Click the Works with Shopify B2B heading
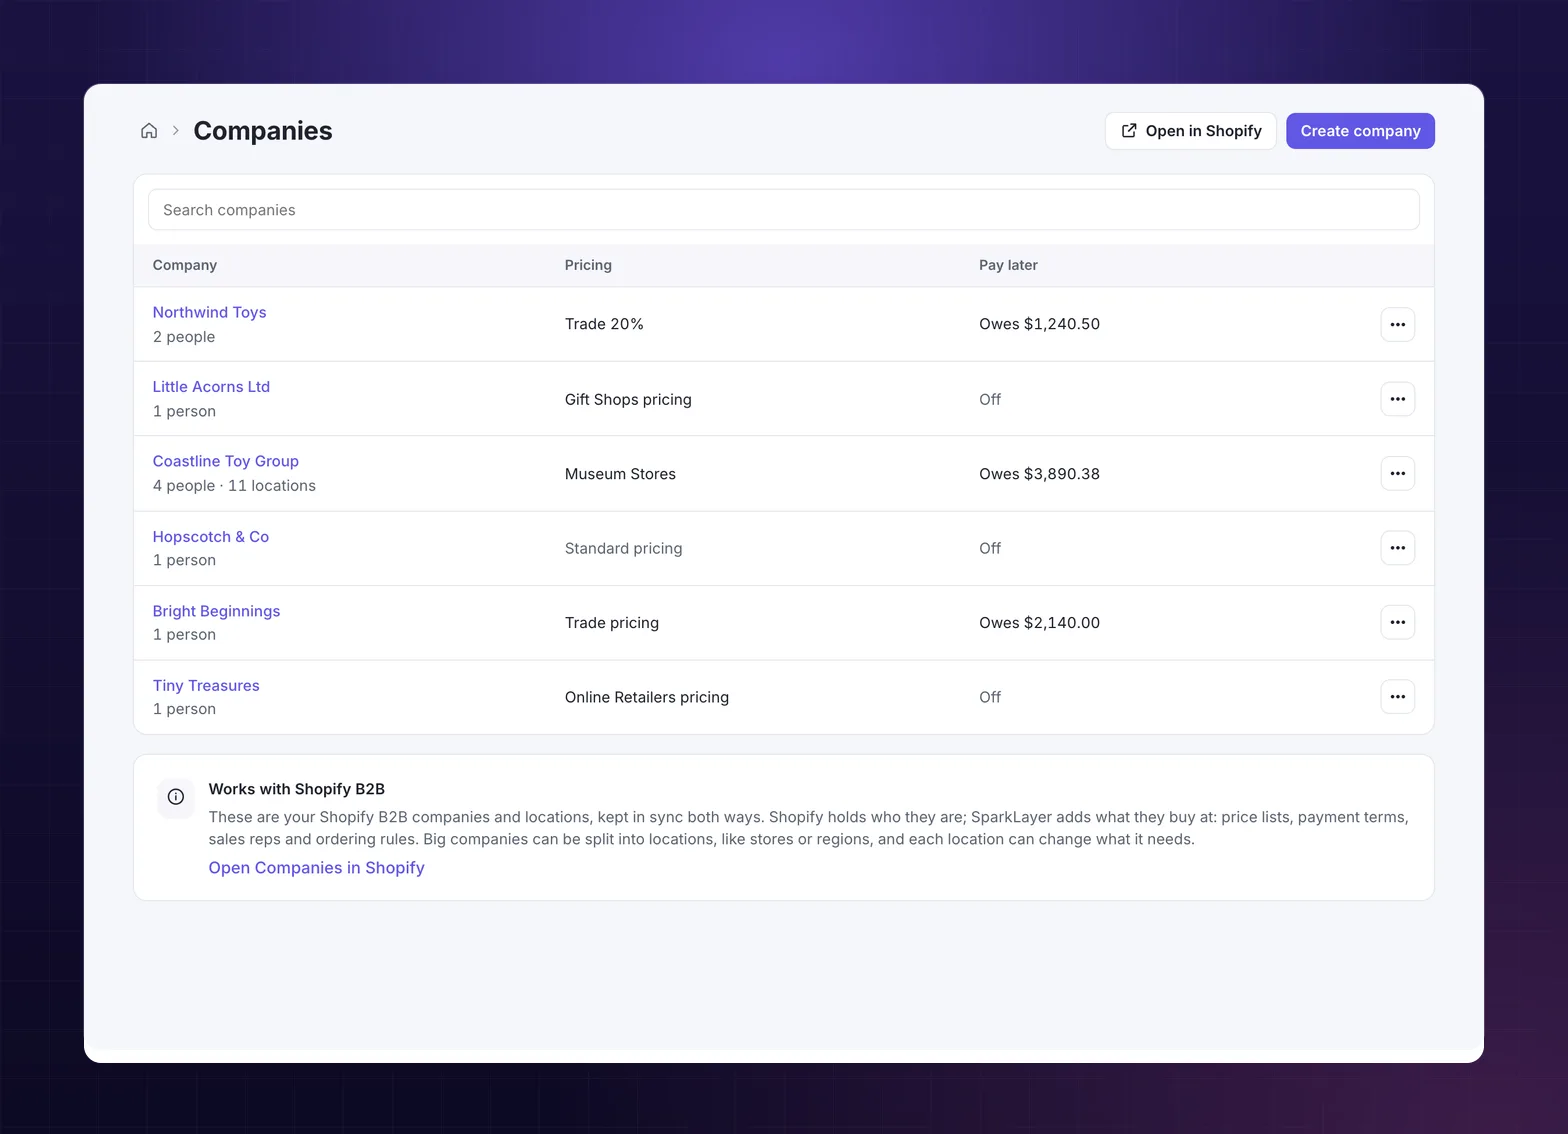The width and height of the screenshot is (1568, 1134). point(296,789)
